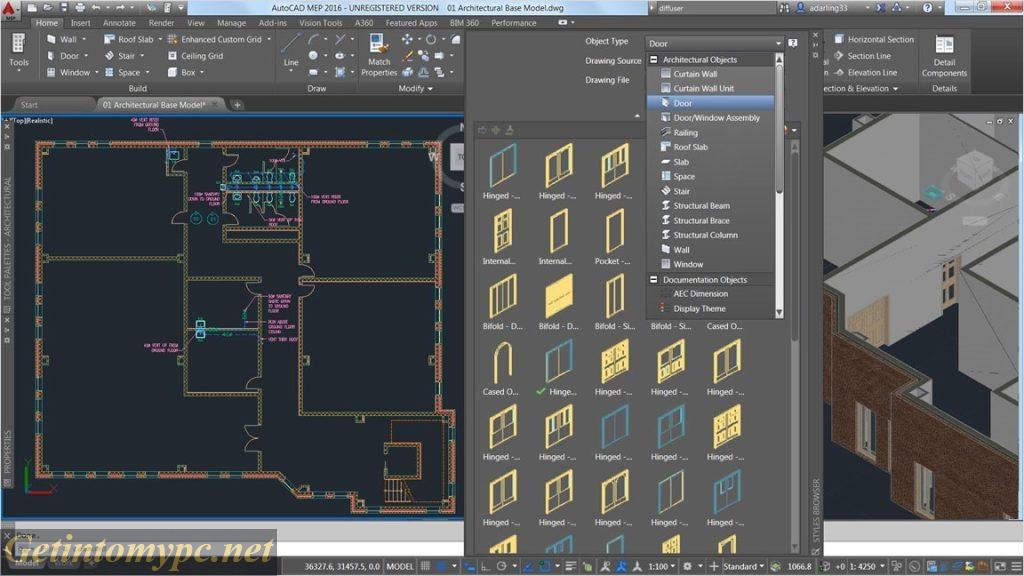The width and height of the screenshot is (1024, 576).
Task: Open the annotation scale 1:100 dropdown
Action: pyautogui.click(x=663, y=566)
